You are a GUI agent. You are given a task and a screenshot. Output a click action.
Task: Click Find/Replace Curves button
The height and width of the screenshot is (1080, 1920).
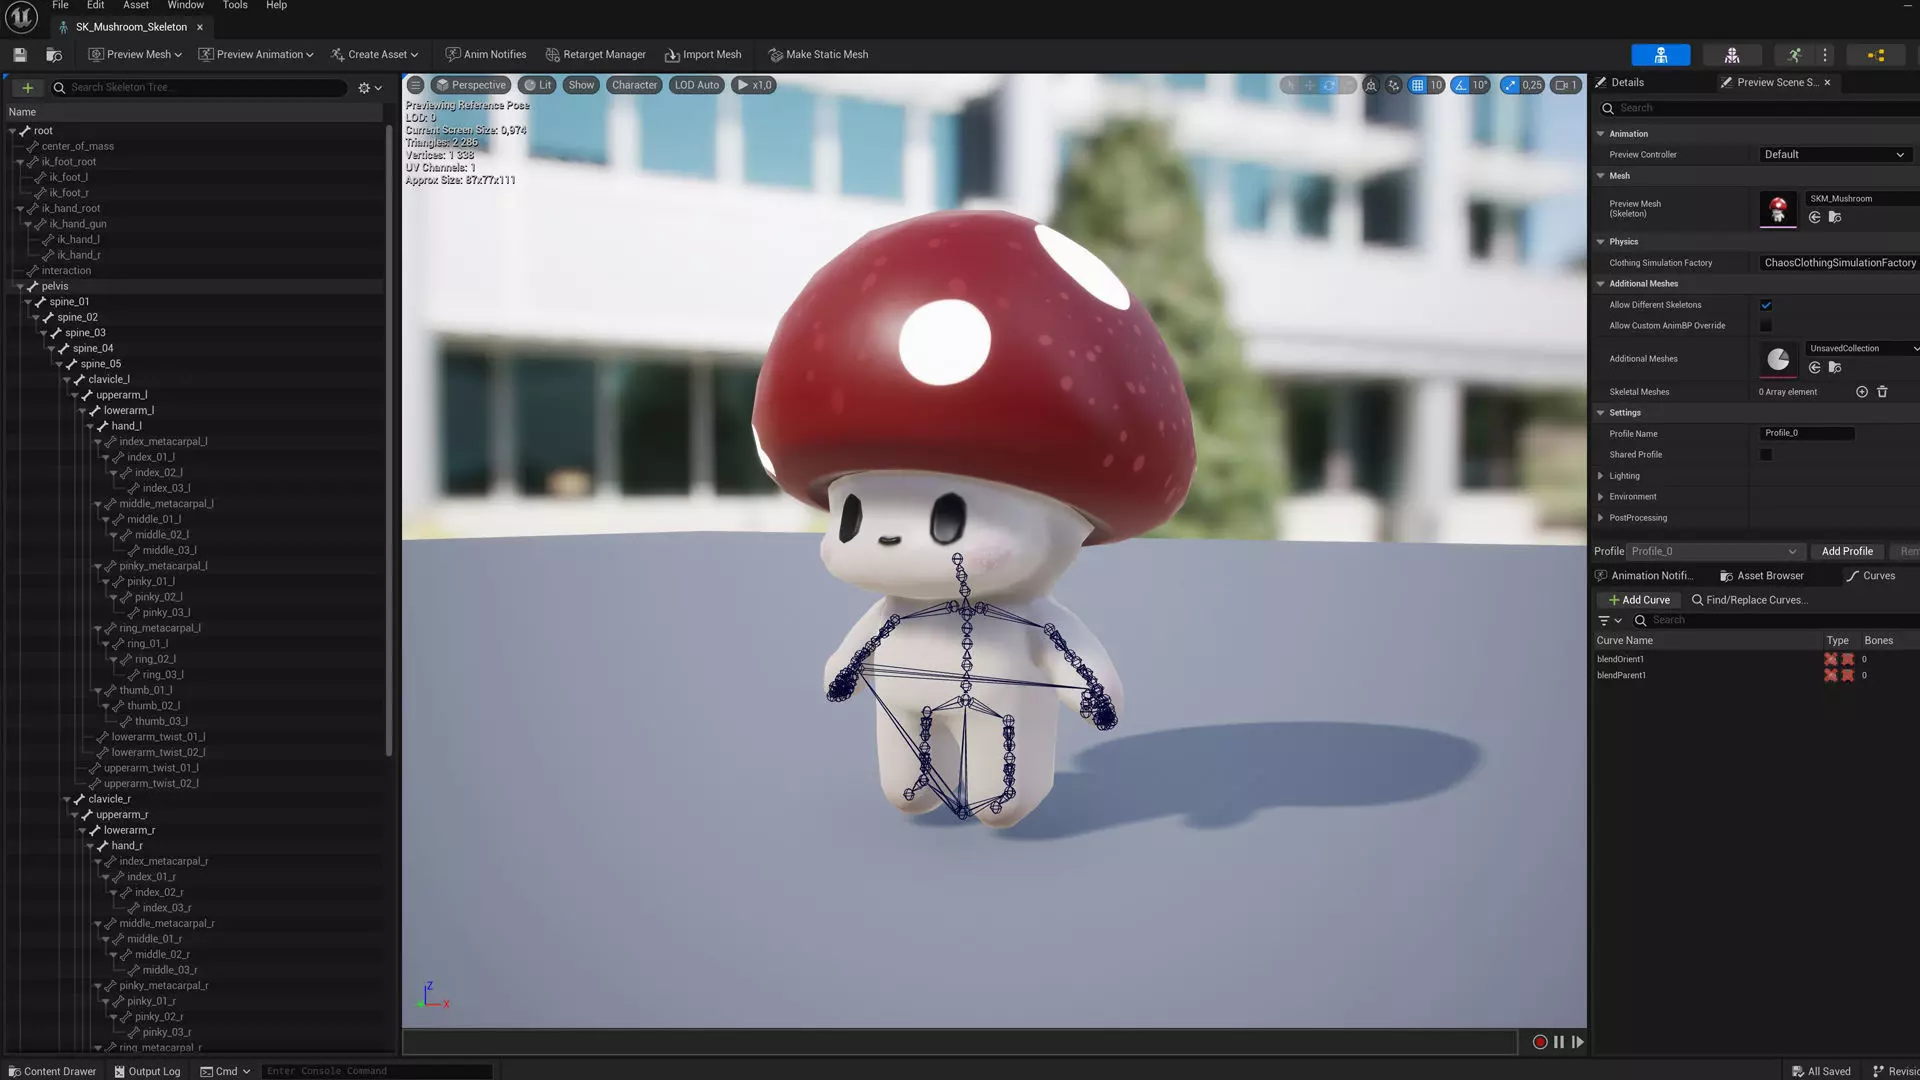click(1748, 600)
